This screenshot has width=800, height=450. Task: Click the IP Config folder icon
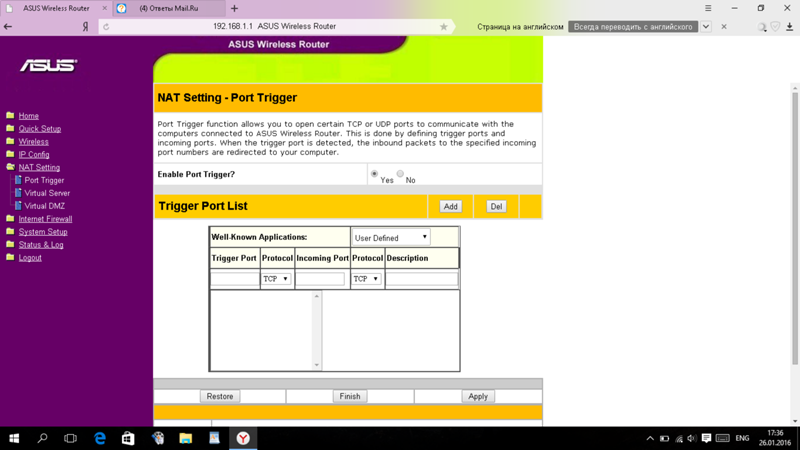(x=10, y=154)
